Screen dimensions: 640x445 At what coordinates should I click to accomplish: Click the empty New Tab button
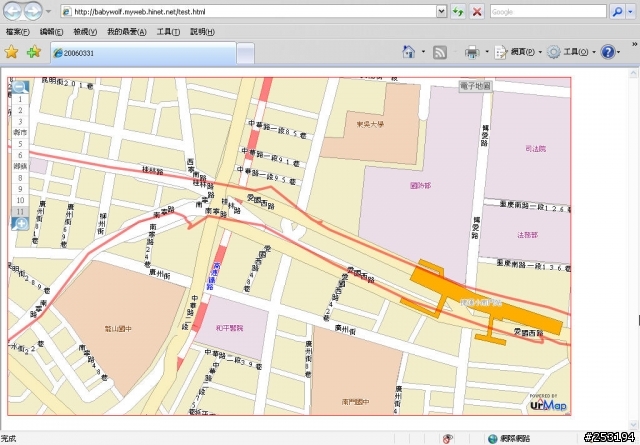pos(245,53)
